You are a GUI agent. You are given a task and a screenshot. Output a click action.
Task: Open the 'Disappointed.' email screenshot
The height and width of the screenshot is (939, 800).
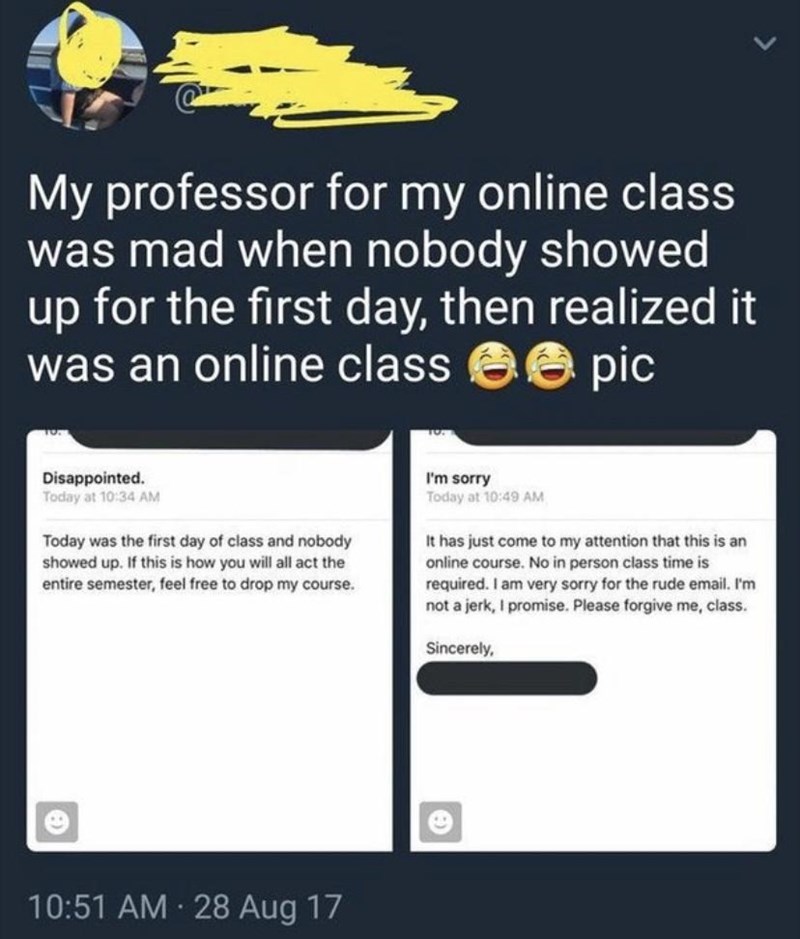(x=210, y=640)
